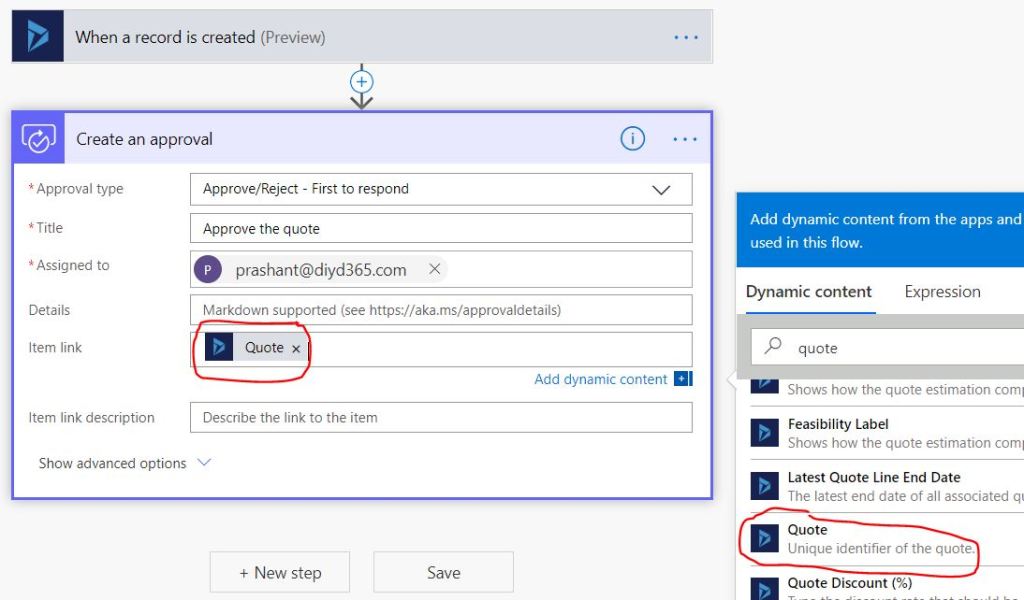Click the New step button
Viewport: 1024px width, 600px height.
[x=279, y=572]
